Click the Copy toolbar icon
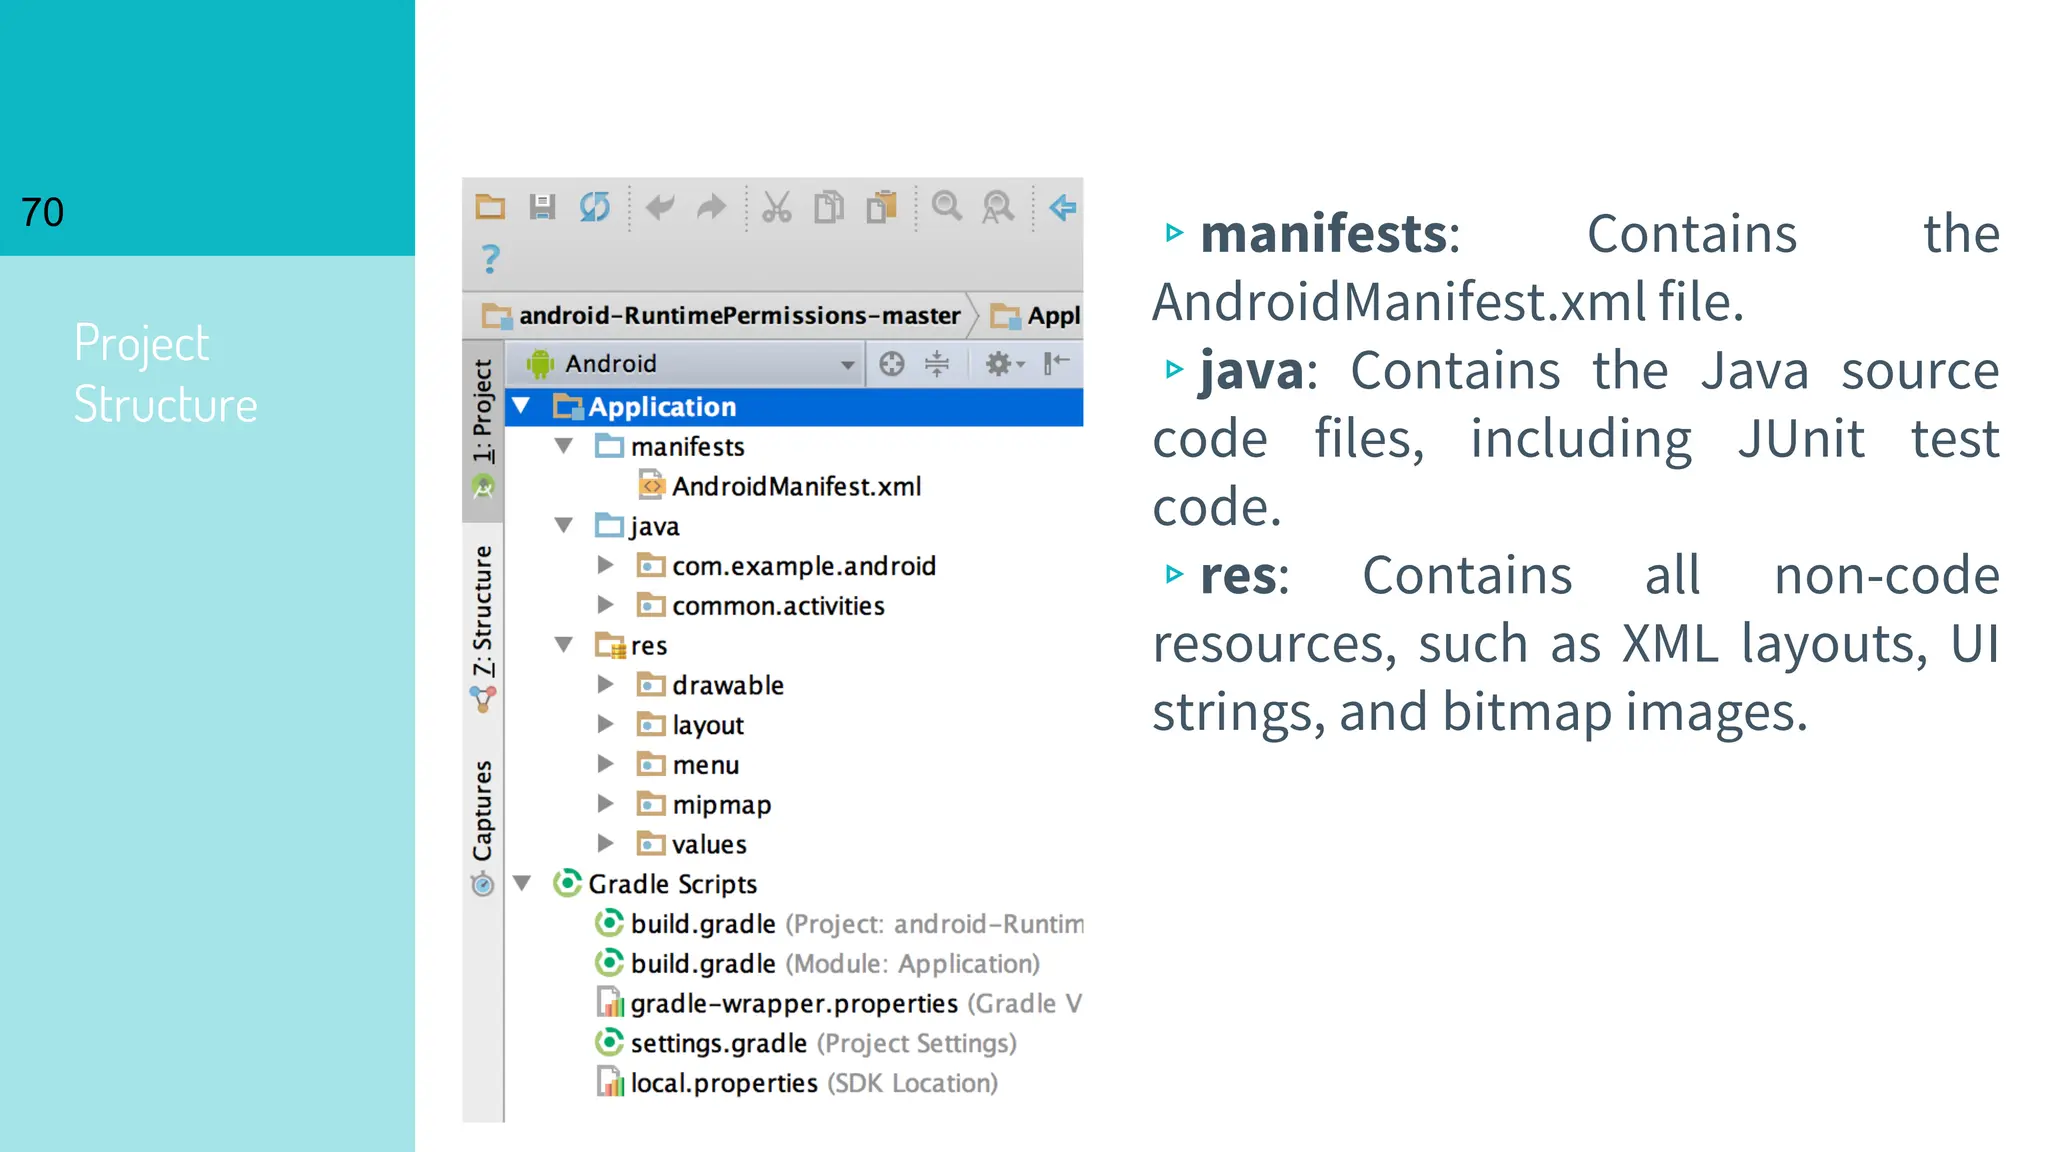 829,207
